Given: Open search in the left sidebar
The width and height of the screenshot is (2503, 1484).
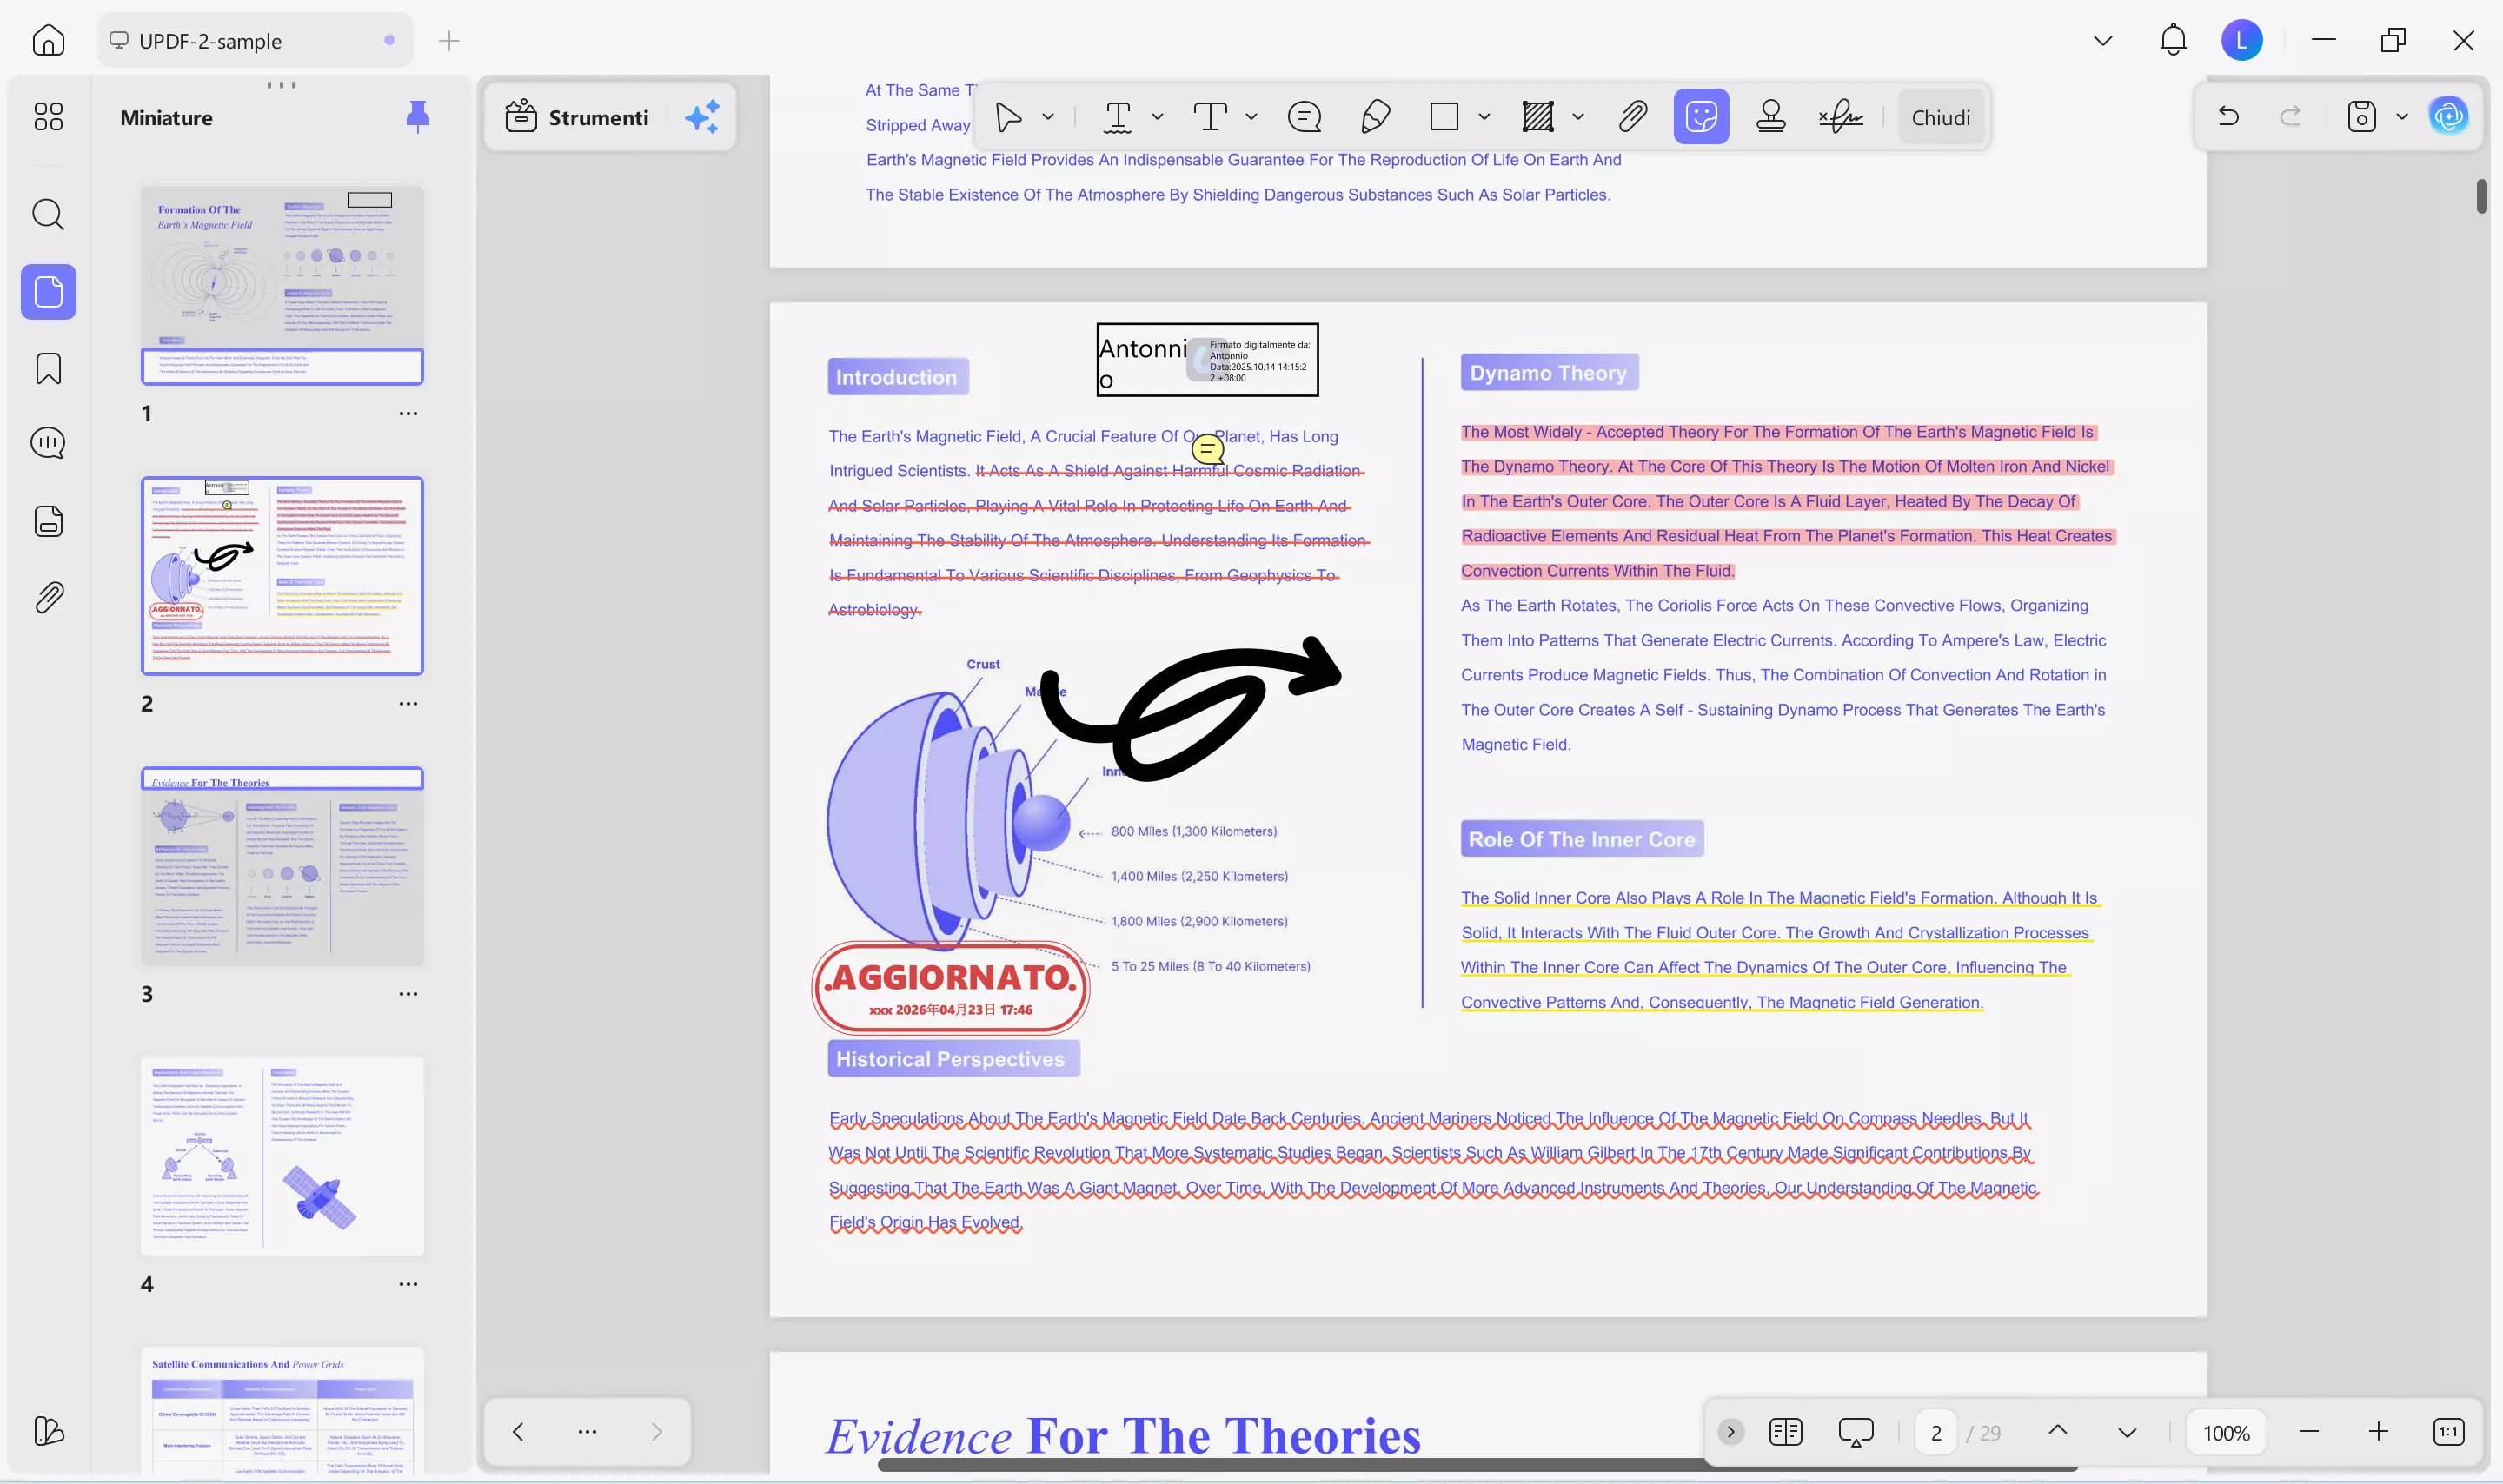Looking at the screenshot, I should coord(47,215).
